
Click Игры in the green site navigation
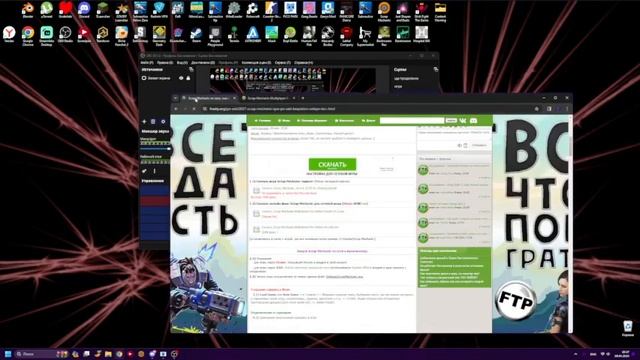point(284,120)
